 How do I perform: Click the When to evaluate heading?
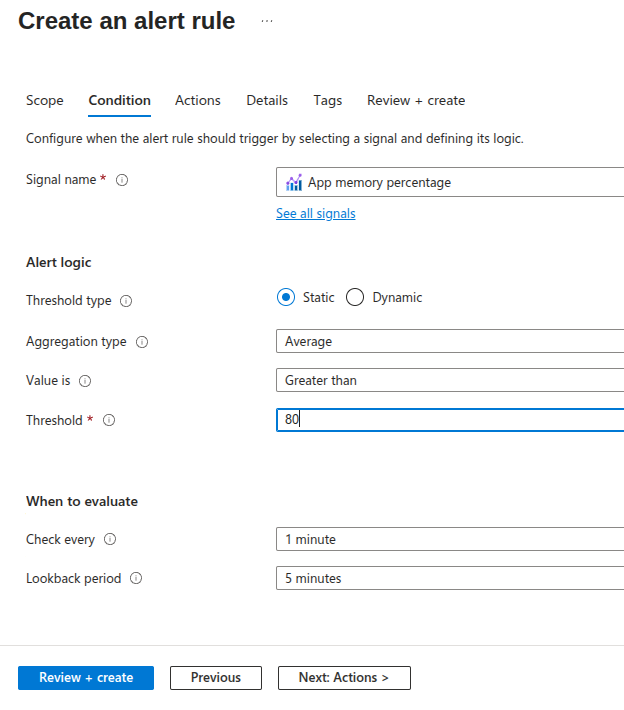[x=82, y=502]
